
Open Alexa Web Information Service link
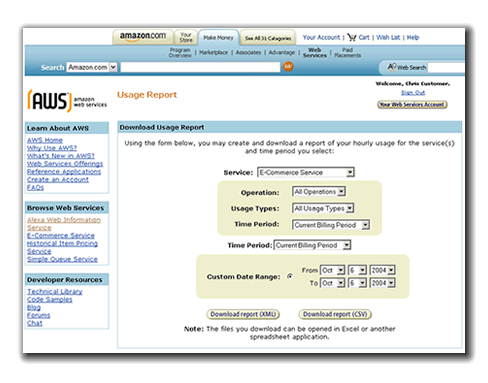pyautogui.click(x=63, y=224)
